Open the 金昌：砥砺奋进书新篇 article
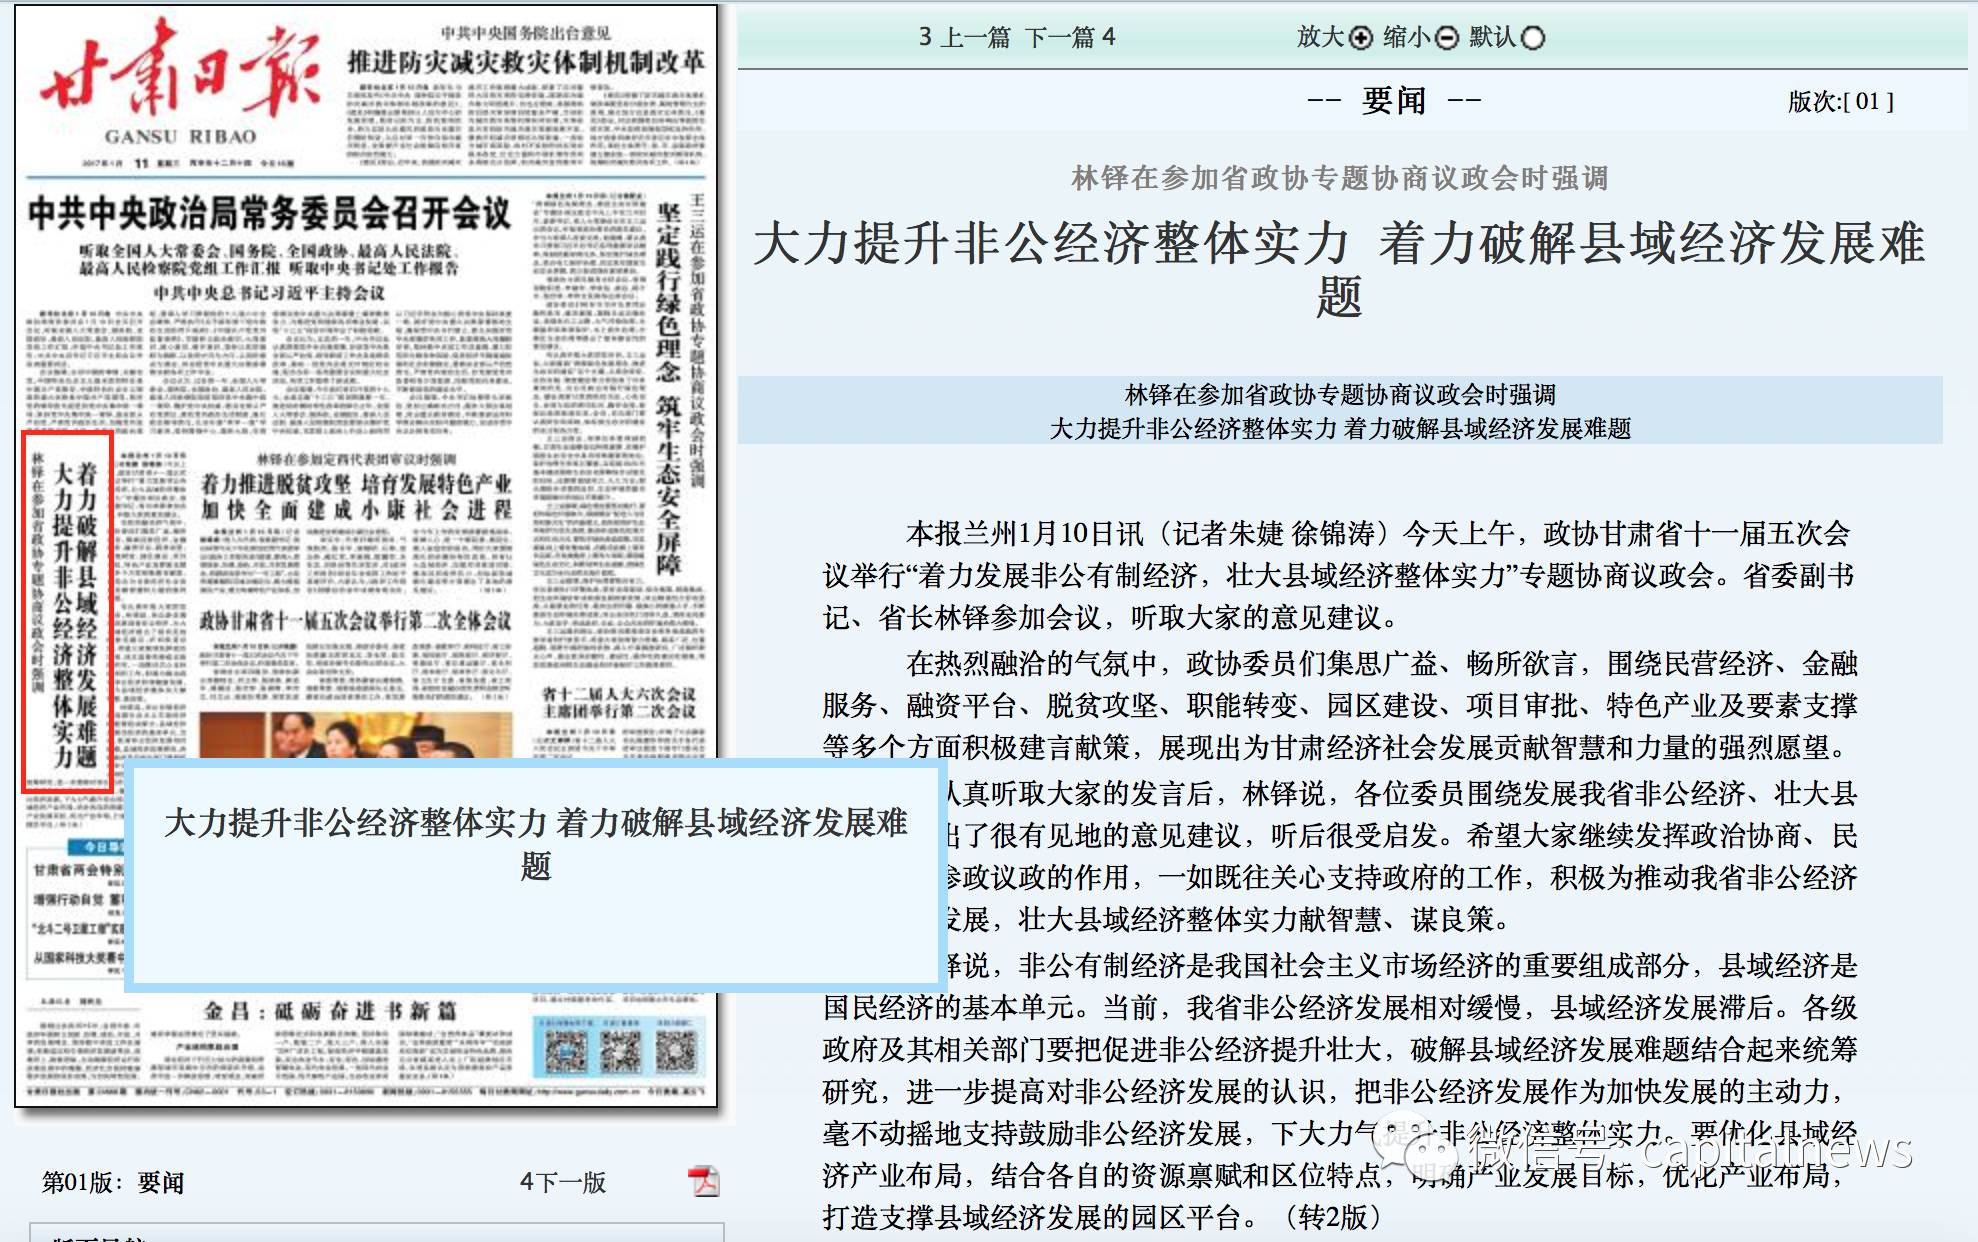Viewport: 1978px width, 1242px height. (x=330, y=1011)
